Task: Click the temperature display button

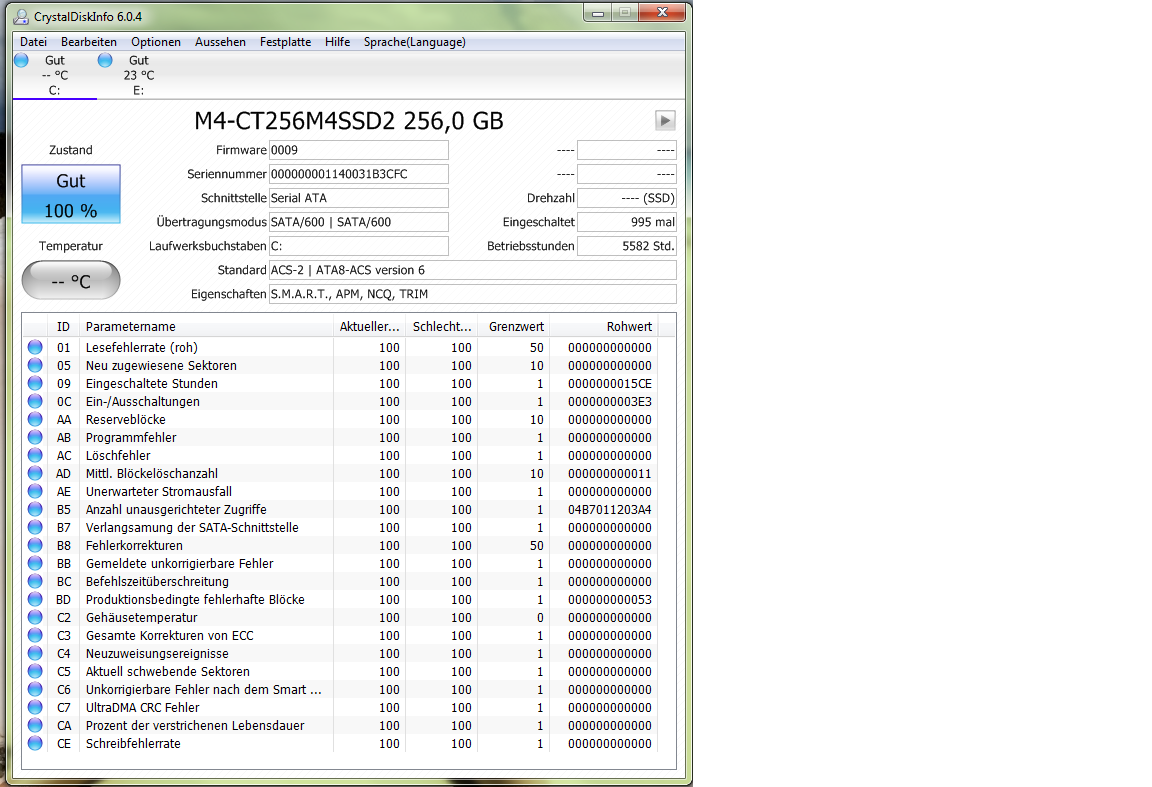Action: 71,280
